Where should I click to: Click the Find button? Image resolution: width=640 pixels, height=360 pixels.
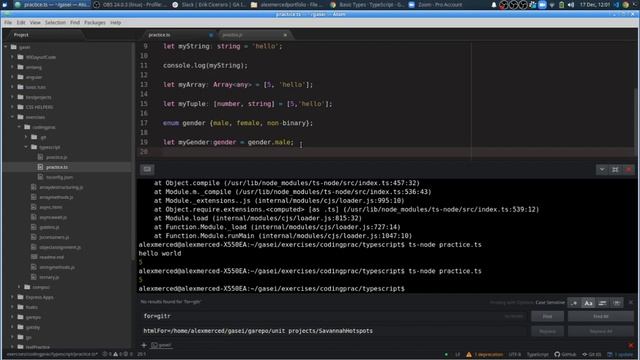[x=547, y=316]
